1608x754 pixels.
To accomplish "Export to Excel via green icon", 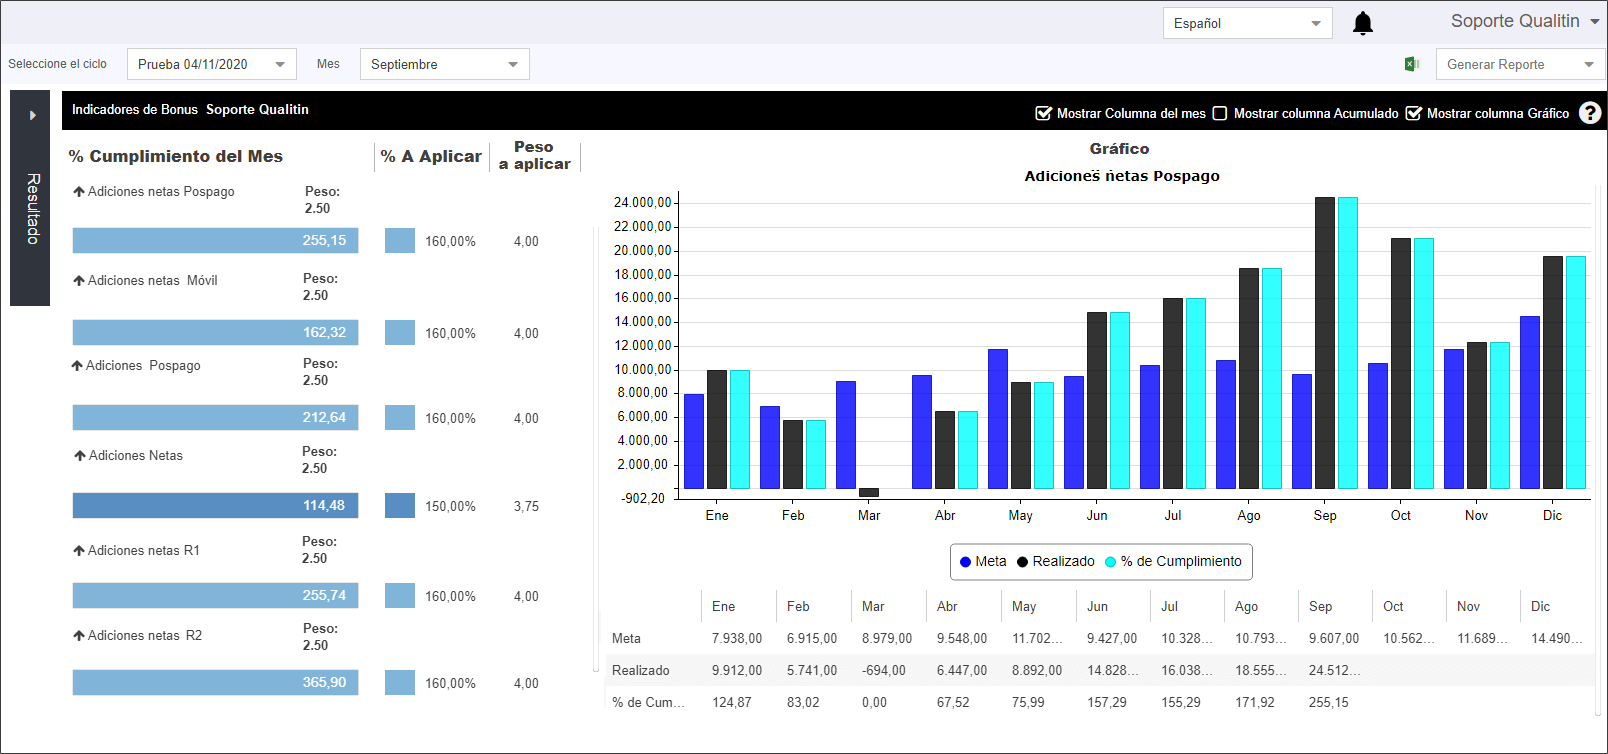I will [1412, 64].
